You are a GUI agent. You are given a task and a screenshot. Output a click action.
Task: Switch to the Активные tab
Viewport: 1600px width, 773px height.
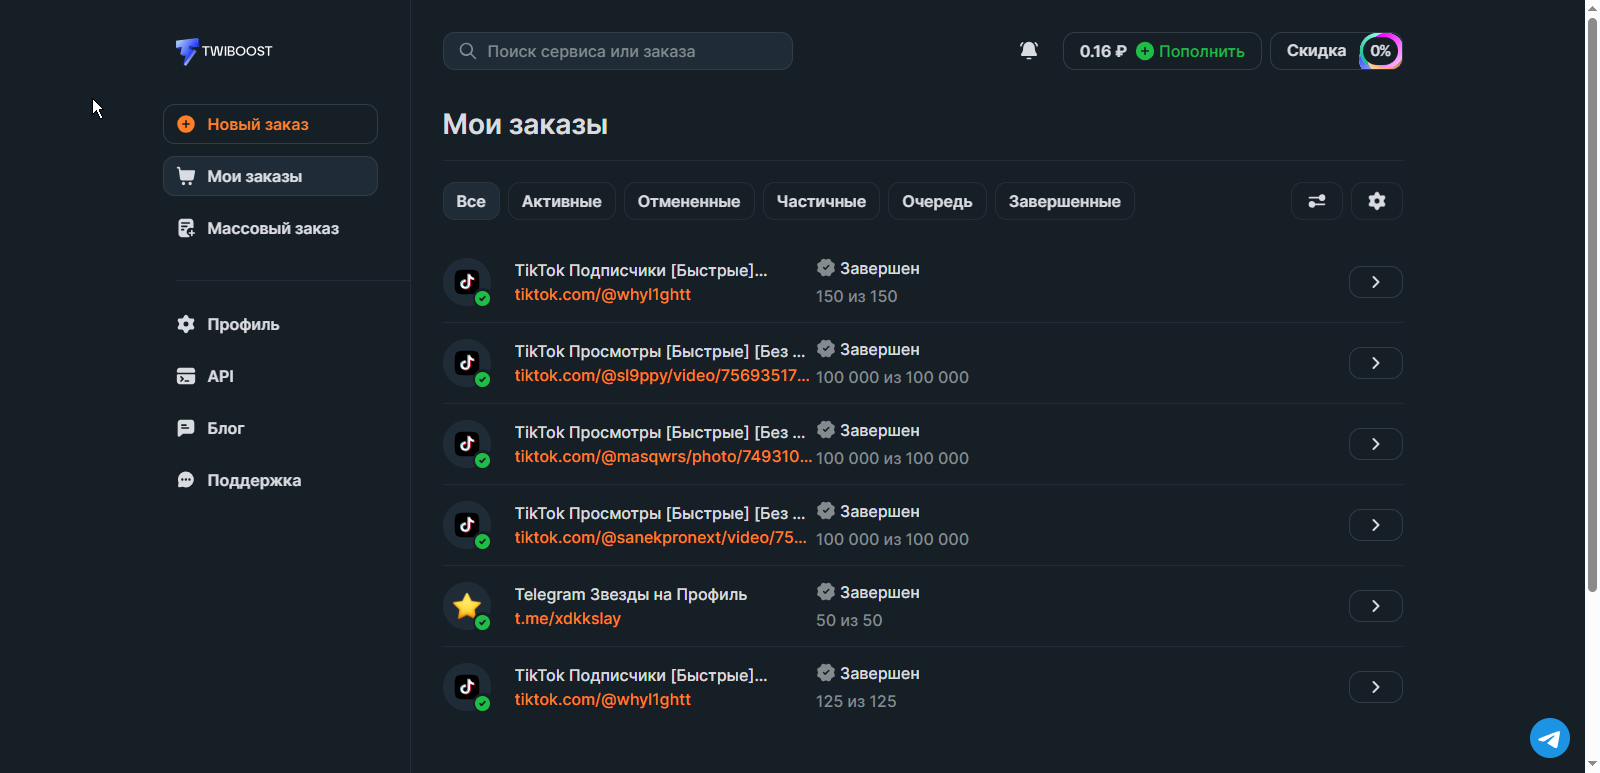coord(561,201)
